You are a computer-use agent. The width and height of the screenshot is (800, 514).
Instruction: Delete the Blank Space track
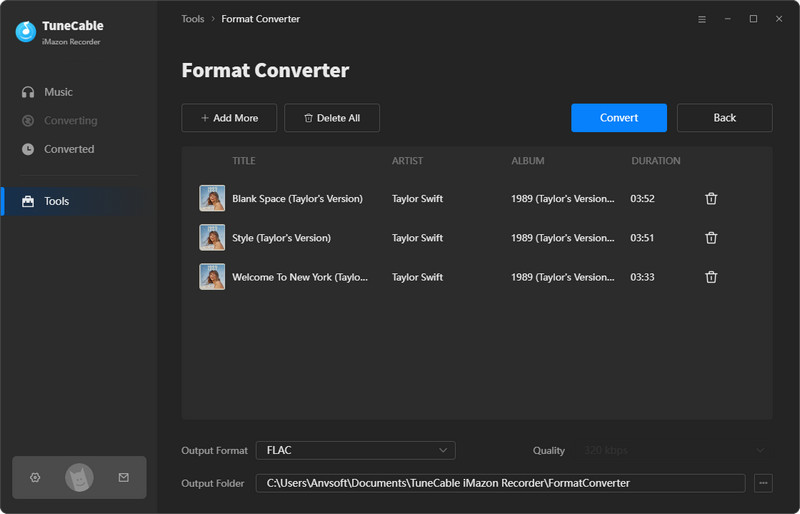(x=711, y=199)
